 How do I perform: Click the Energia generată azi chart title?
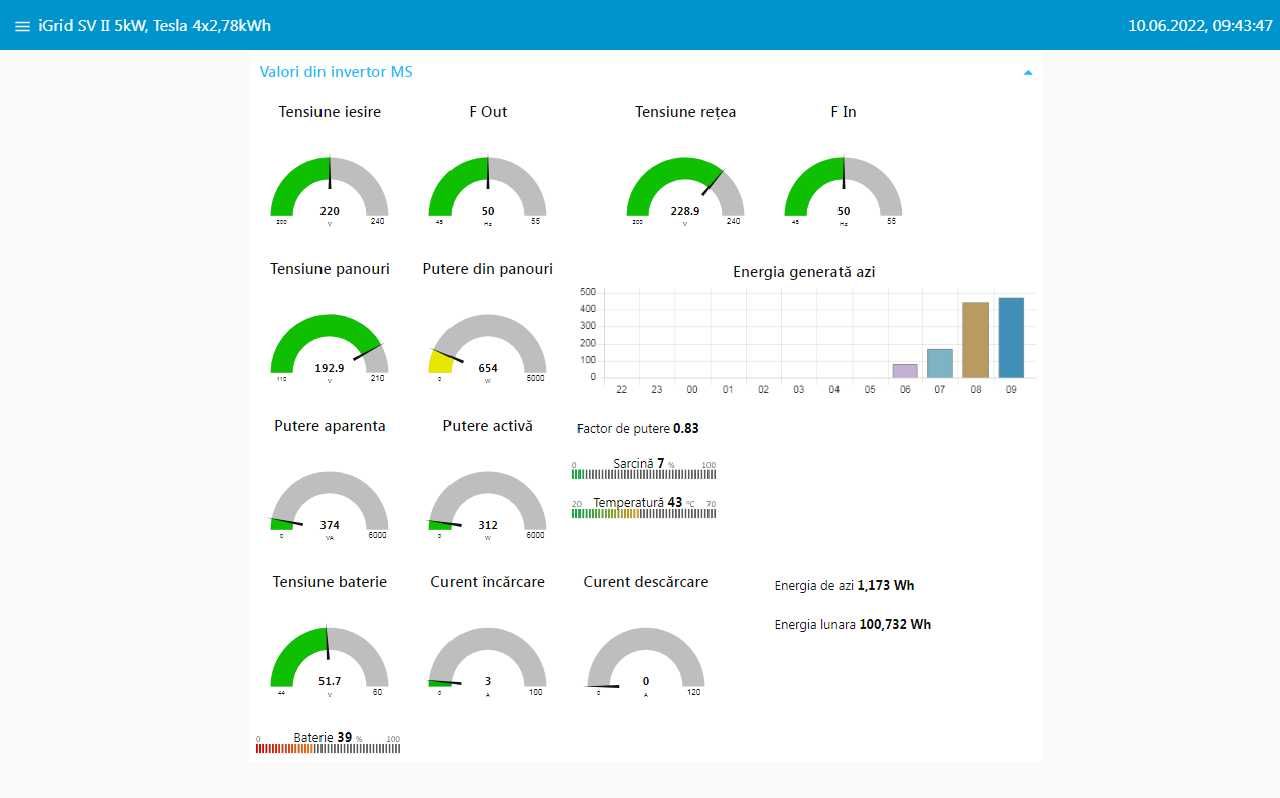pyautogui.click(x=804, y=272)
